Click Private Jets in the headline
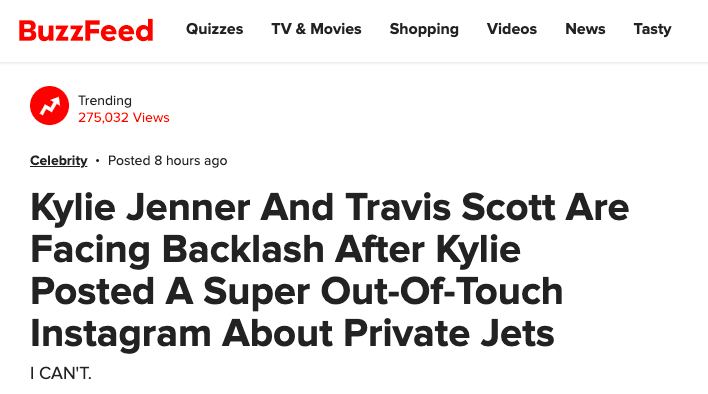Screen dimensions: 708x394 (x=449, y=334)
